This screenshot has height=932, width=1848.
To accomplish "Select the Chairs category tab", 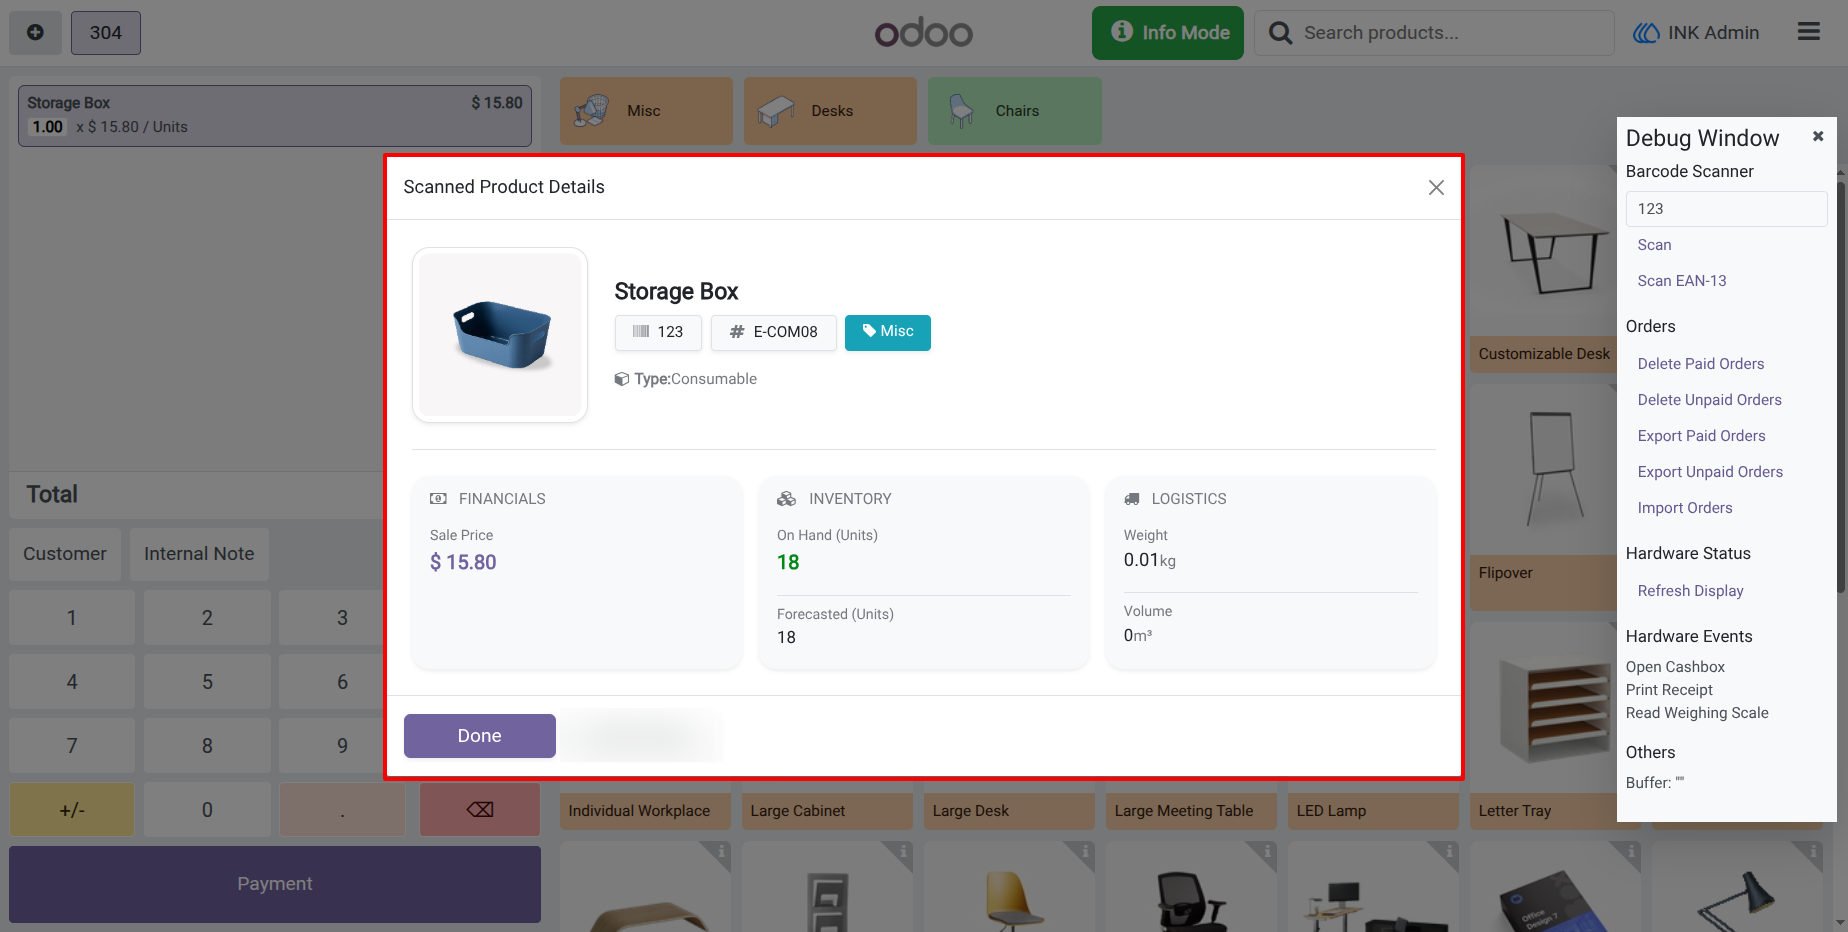I will click(x=1015, y=111).
